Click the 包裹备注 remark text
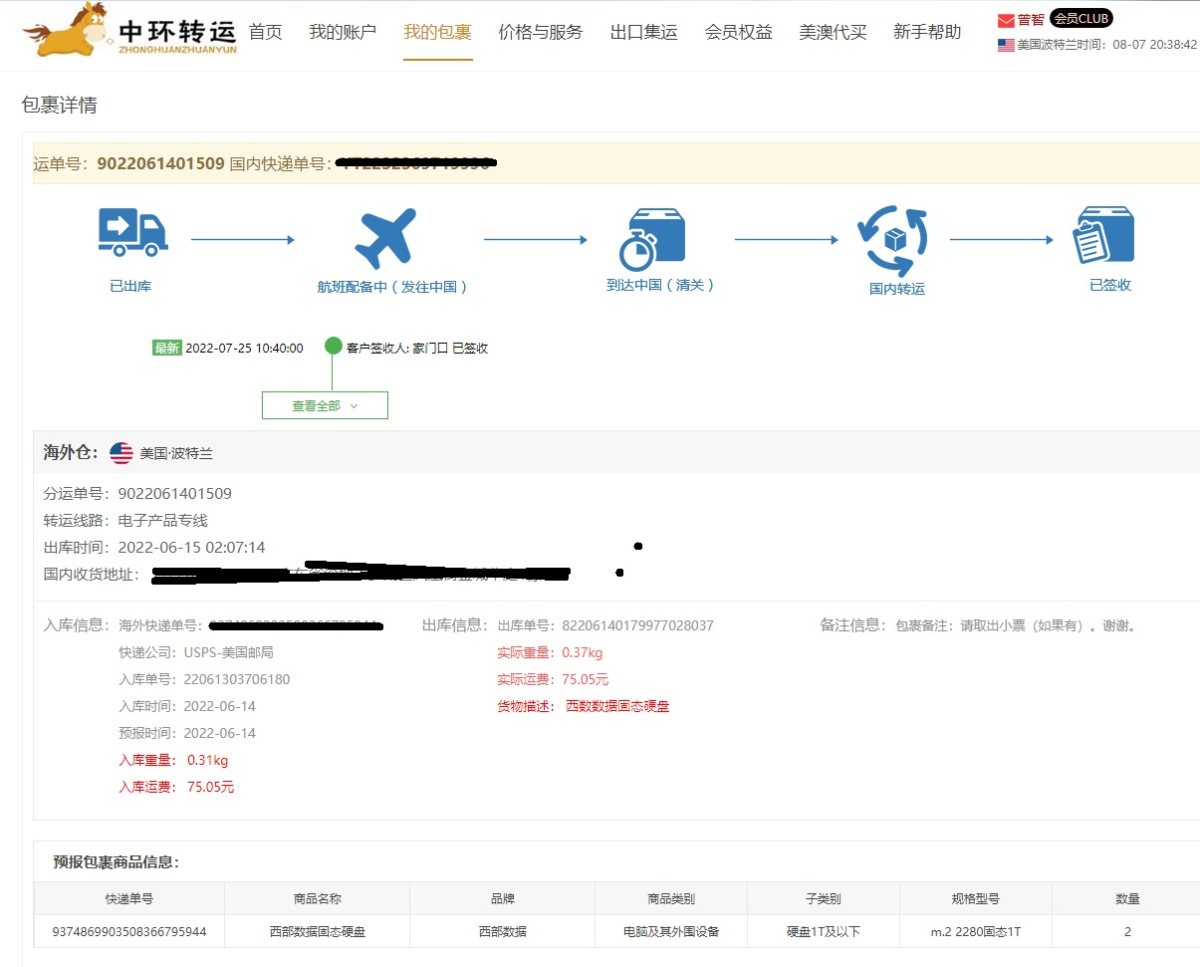 pyautogui.click(x=1015, y=626)
